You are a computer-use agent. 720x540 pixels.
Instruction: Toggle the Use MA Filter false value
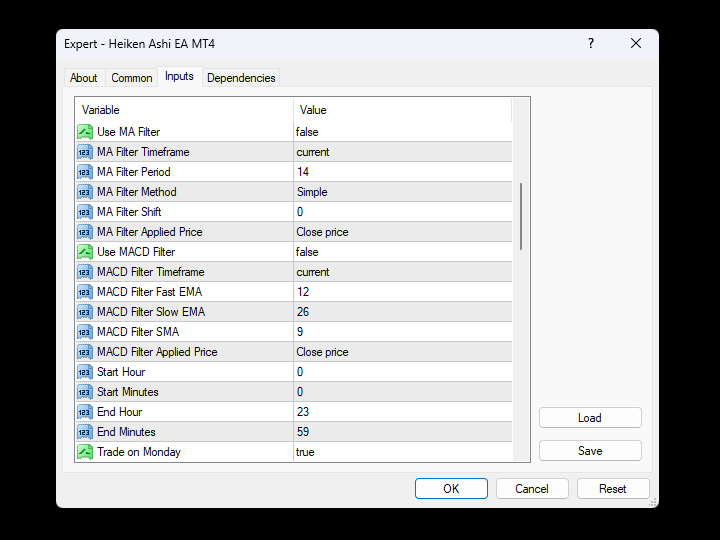(x=400, y=132)
